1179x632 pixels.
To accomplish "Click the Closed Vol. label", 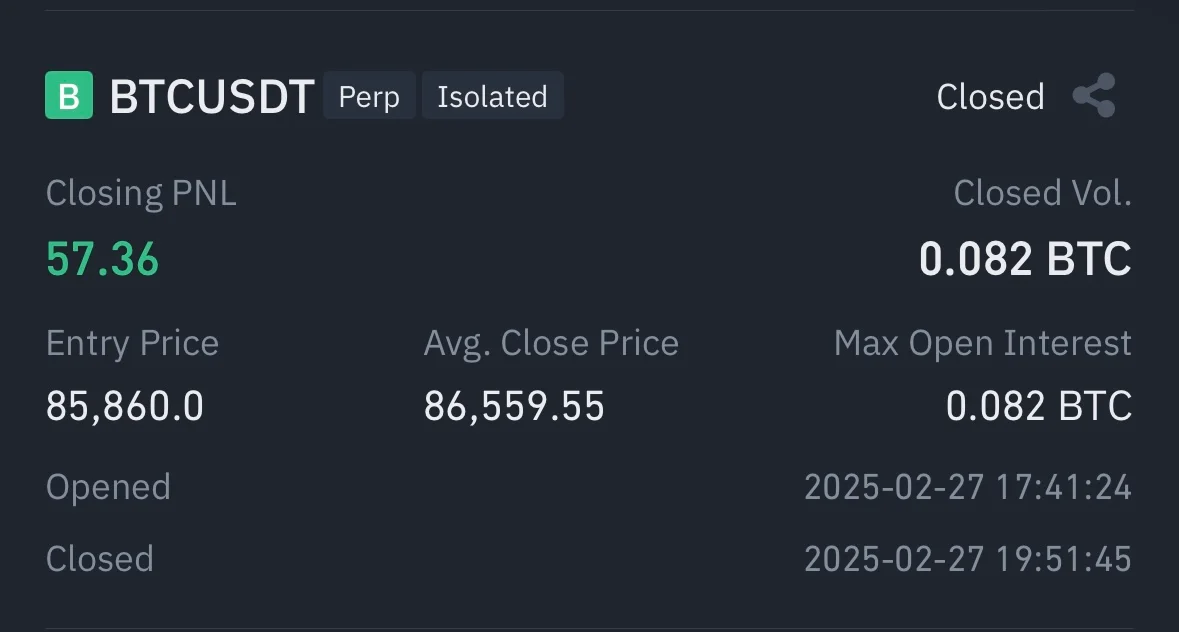I will [x=1042, y=193].
